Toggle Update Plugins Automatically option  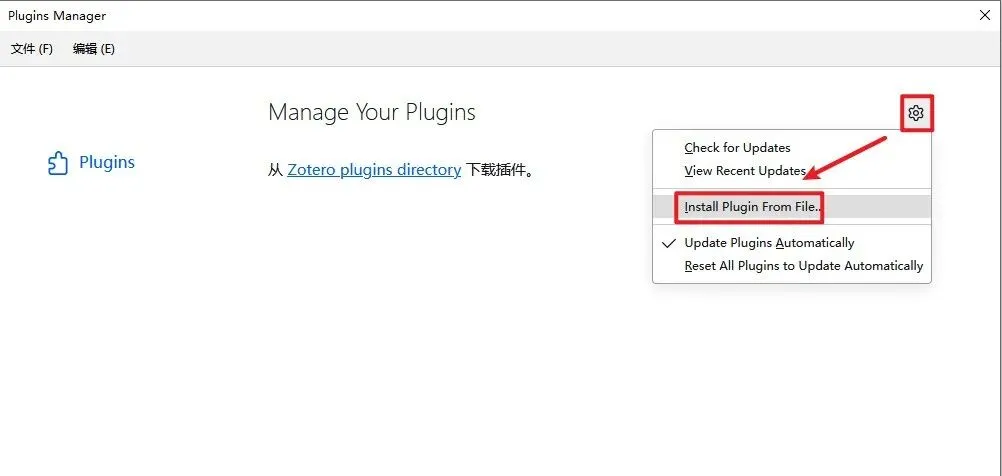[769, 243]
